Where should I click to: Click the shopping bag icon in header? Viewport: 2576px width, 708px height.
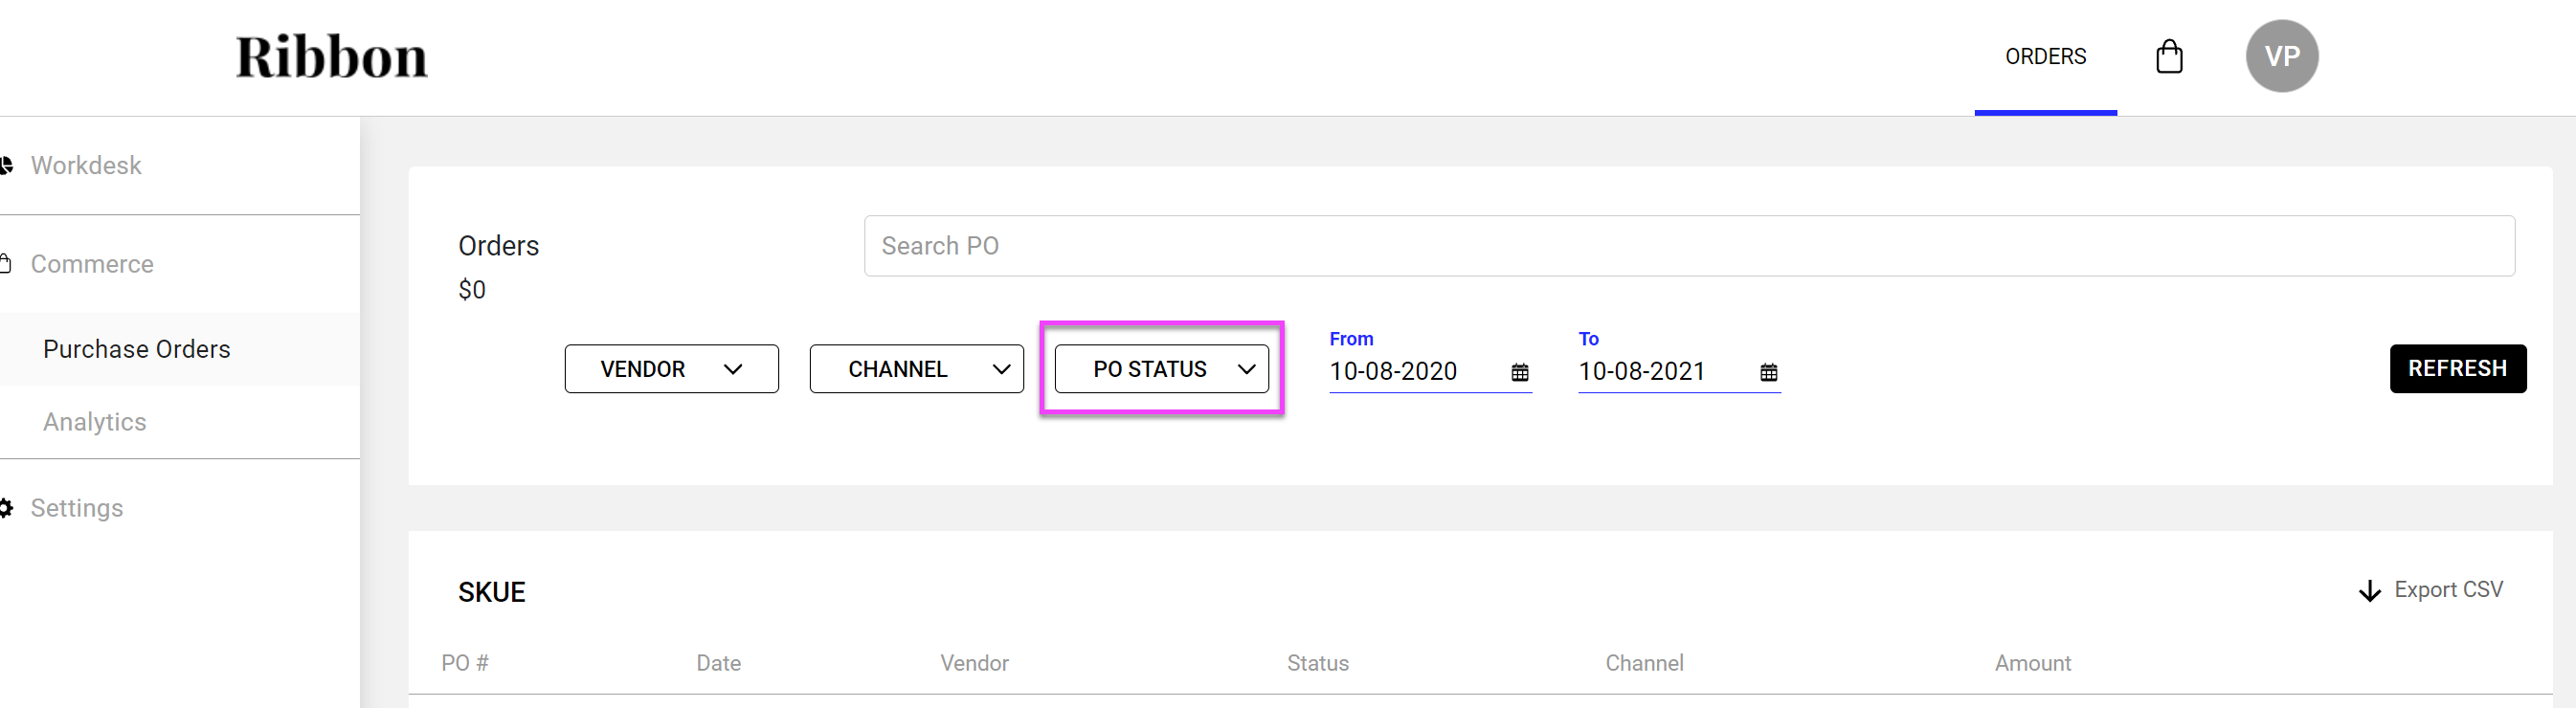[2168, 56]
